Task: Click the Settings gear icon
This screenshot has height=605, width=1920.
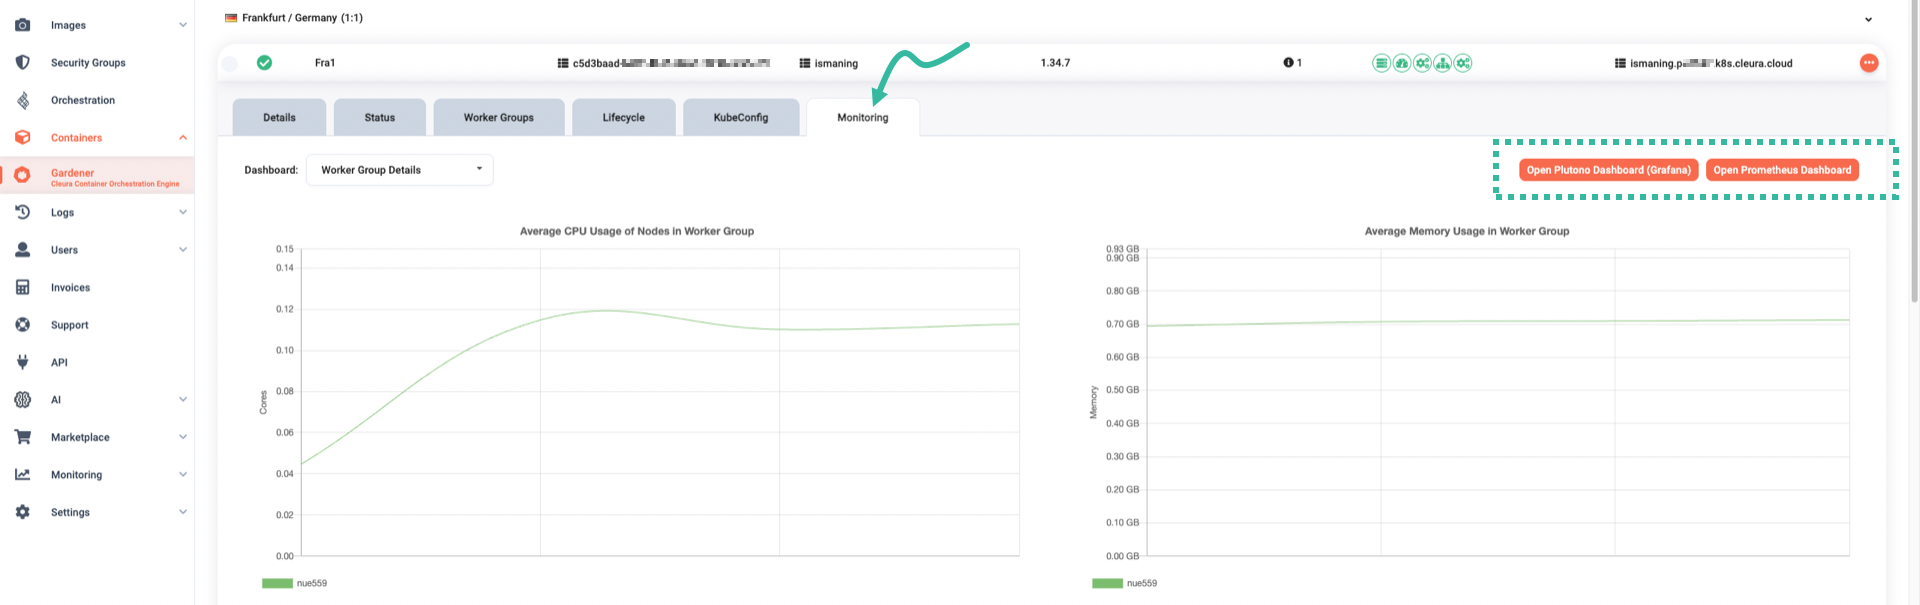Action: [22, 512]
